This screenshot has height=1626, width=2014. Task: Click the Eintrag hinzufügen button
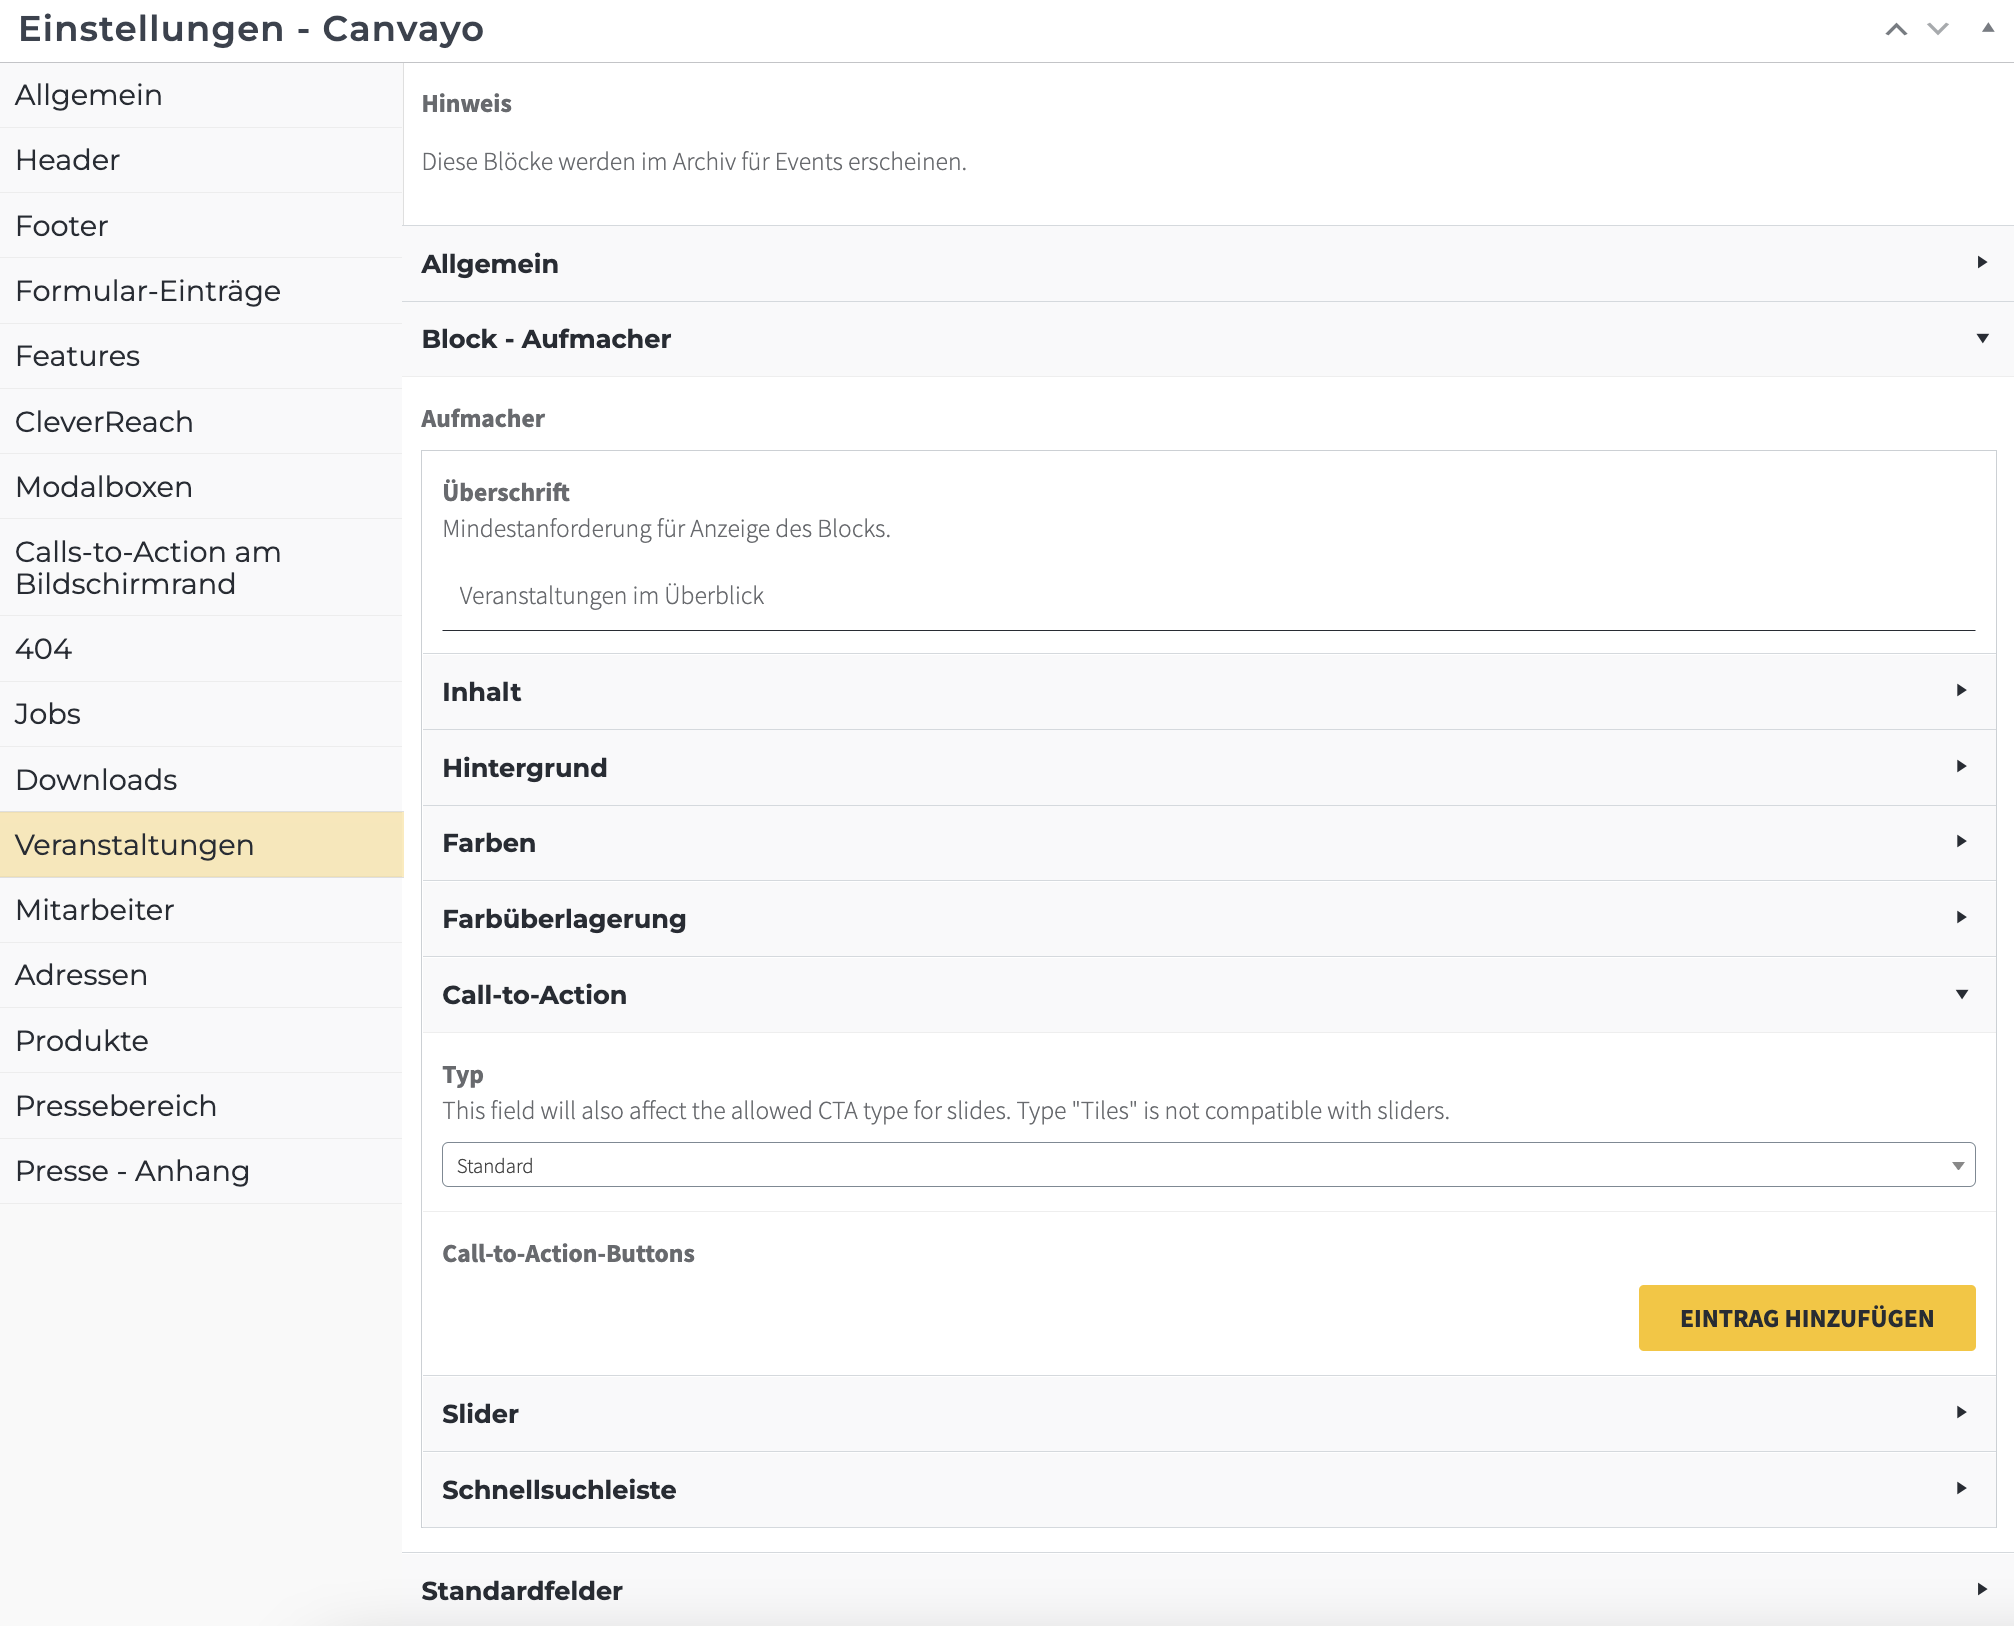[x=1806, y=1318]
